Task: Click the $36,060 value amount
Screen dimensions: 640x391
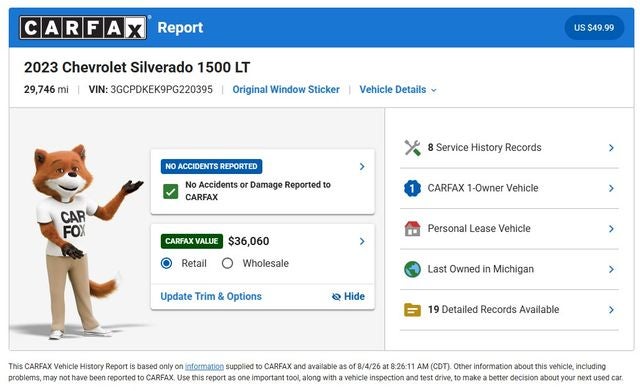Action: click(249, 241)
